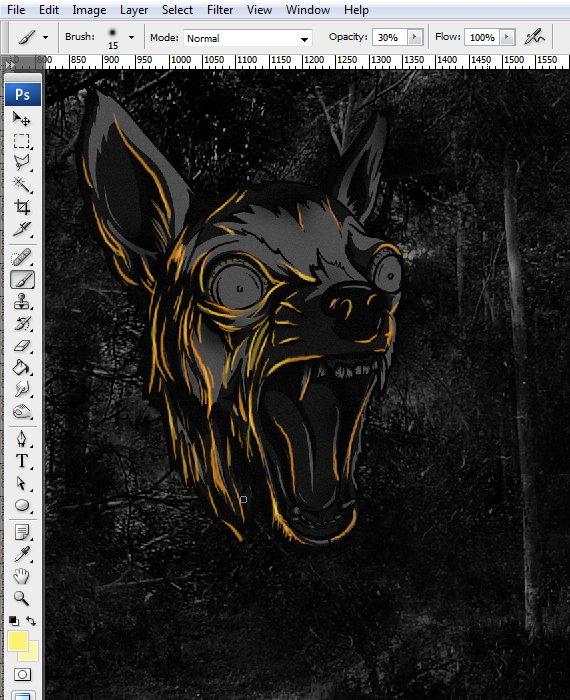Click the Opacity value field showing 30%
Screen dimensions: 570x700
(390, 38)
